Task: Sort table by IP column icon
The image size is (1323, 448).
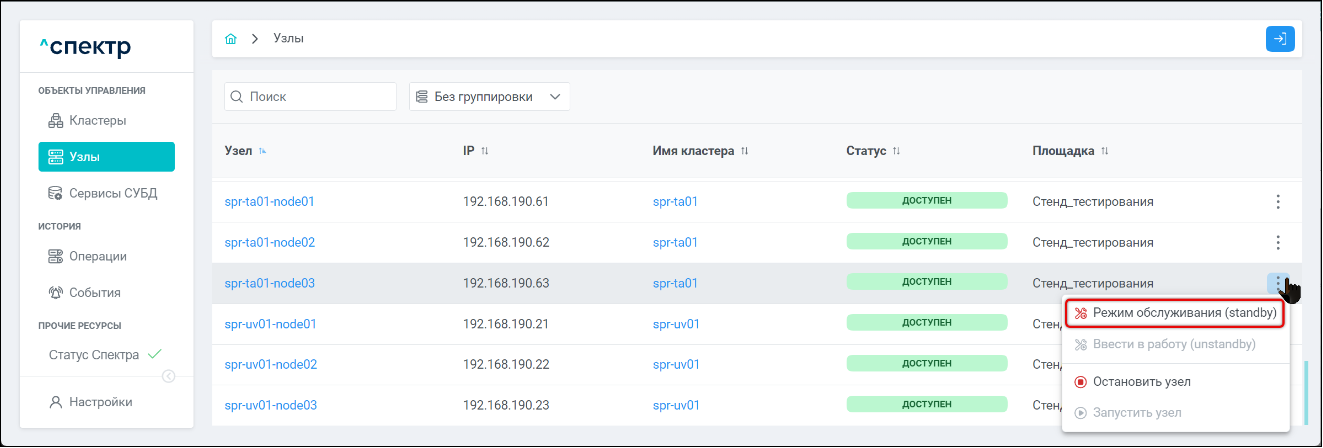Action: [485, 151]
